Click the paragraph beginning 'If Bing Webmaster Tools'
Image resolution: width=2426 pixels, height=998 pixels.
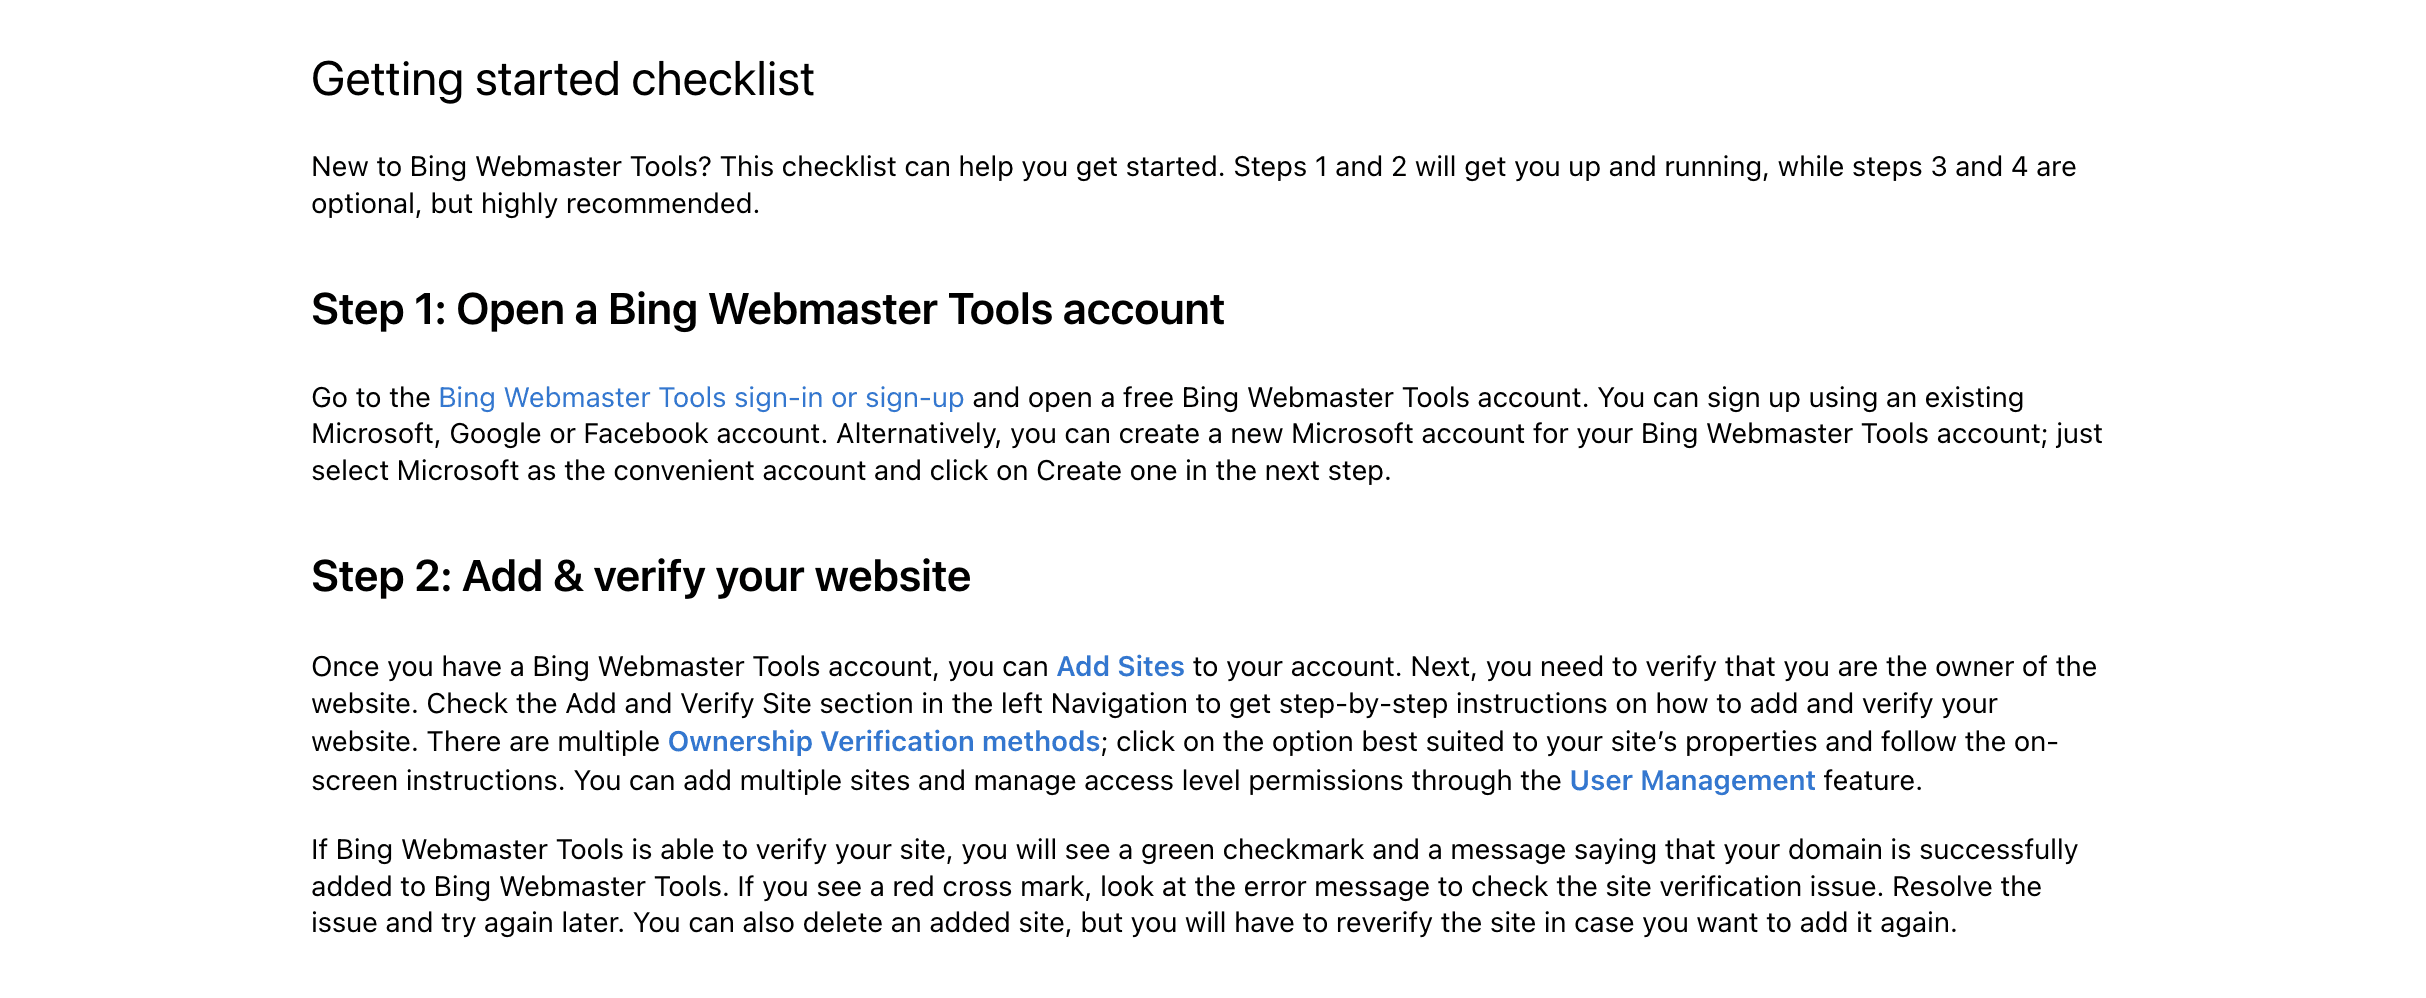tap(1194, 886)
